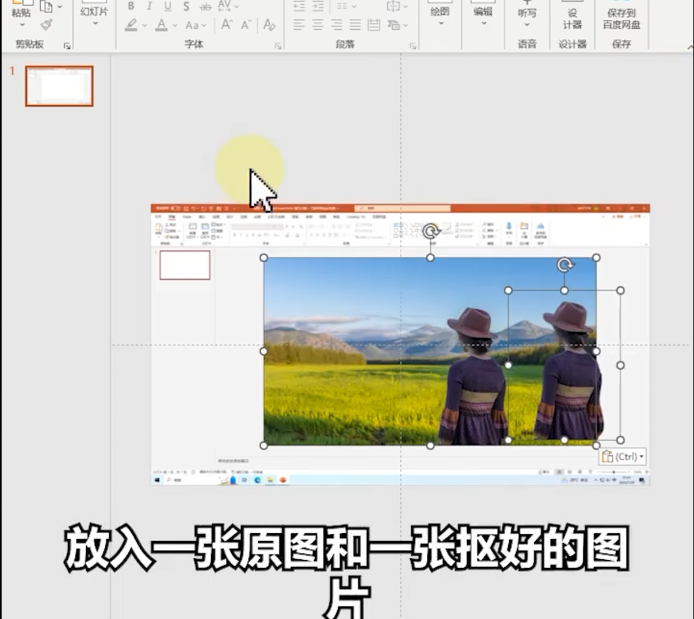The image size is (694, 619).
Task: Expand the Copy dropdown arrow
Action: point(60,7)
